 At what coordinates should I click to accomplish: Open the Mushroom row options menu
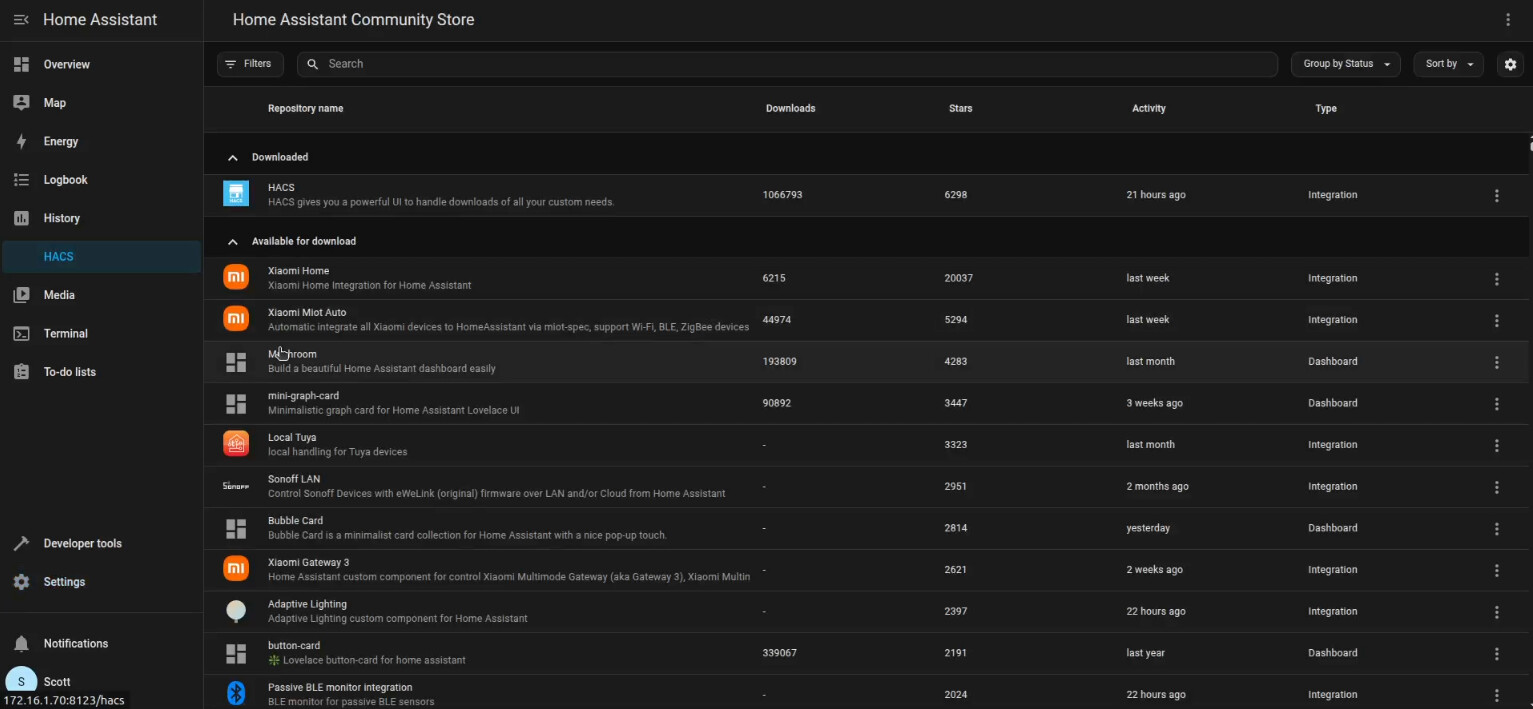pyautogui.click(x=1497, y=362)
